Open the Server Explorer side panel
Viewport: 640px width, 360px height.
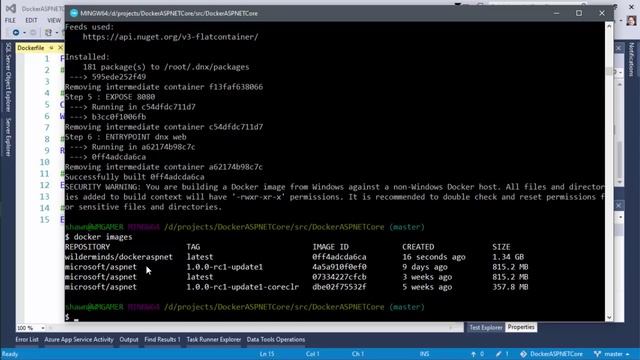[8, 137]
